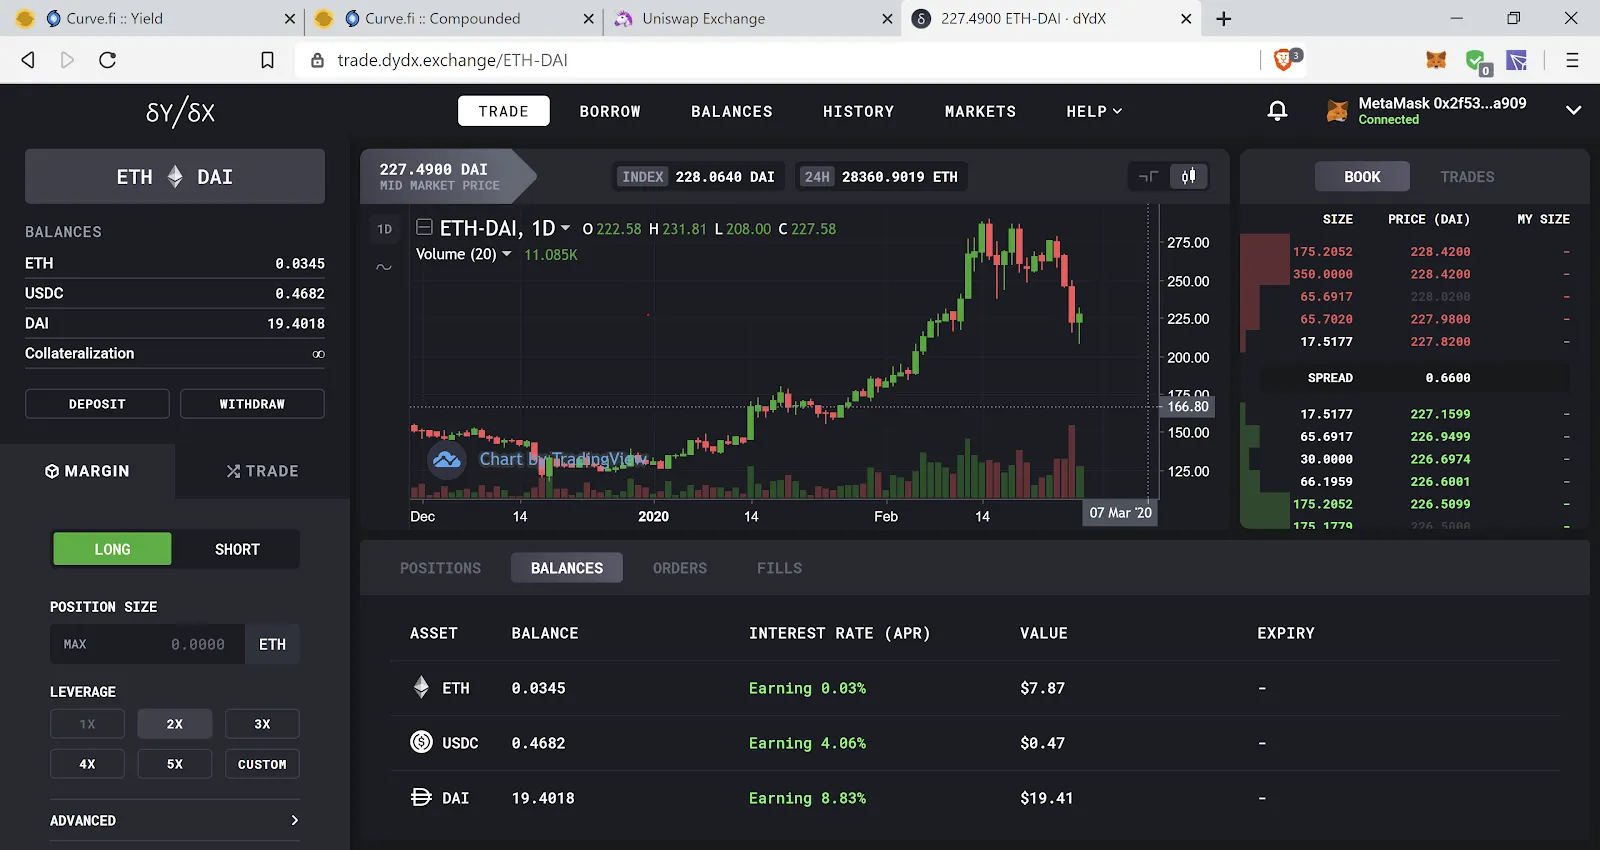Open the MARKETS page
This screenshot has height=850, width=1600.
point(980,112)
